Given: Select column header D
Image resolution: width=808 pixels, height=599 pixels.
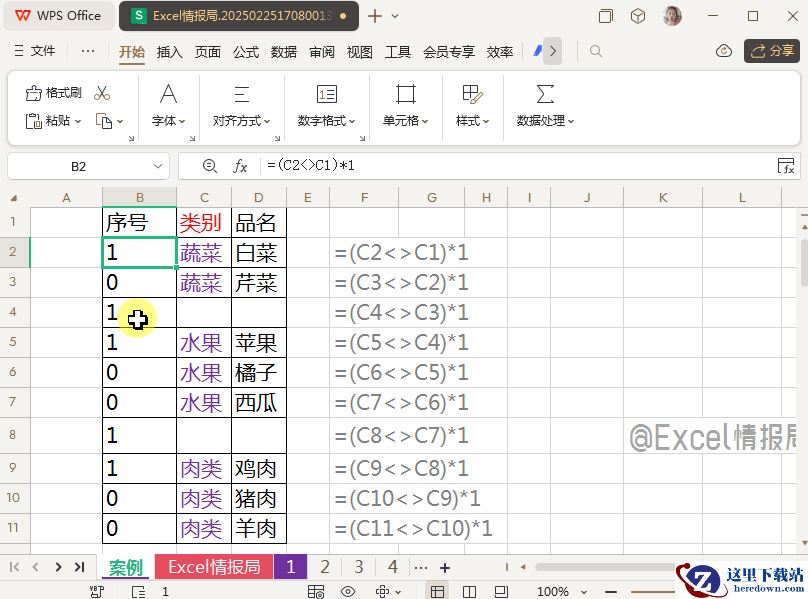Looking at the screenshot, I should click(x=259, y=198).
